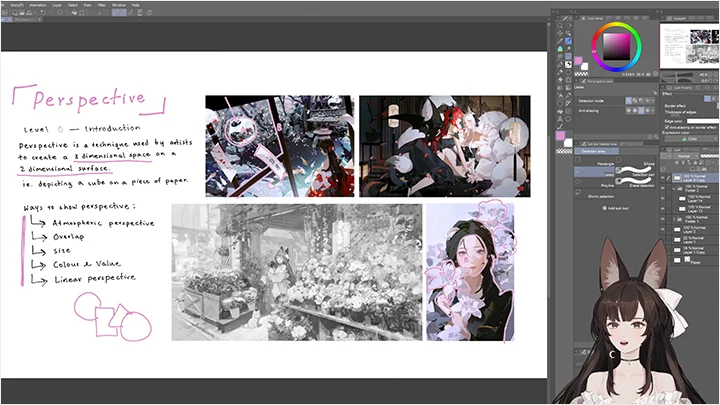Open the Anti-aliasing dropdown arrow
Screen dimensions: 720x405
coord(652,111)
